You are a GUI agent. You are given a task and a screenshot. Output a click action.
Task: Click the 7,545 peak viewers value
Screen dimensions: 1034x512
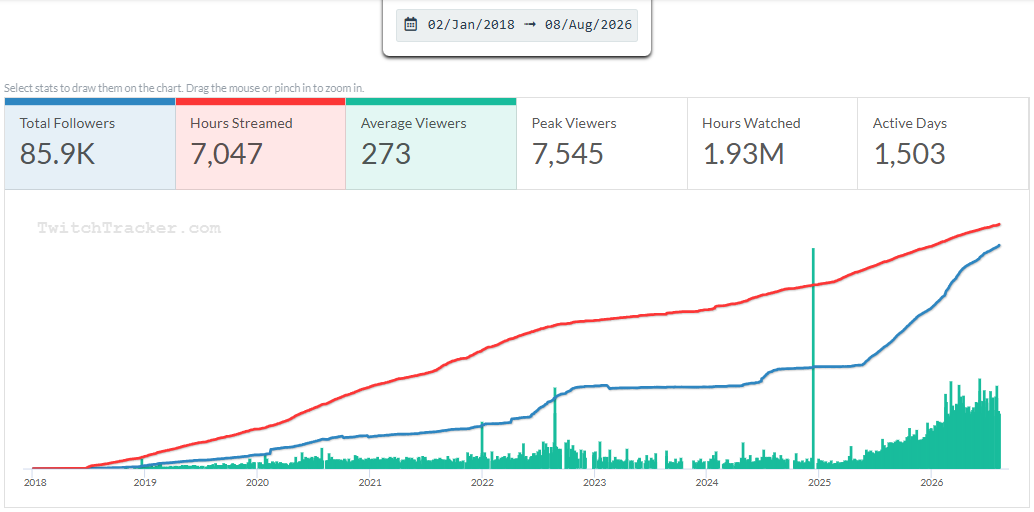[x=567, y=154]
